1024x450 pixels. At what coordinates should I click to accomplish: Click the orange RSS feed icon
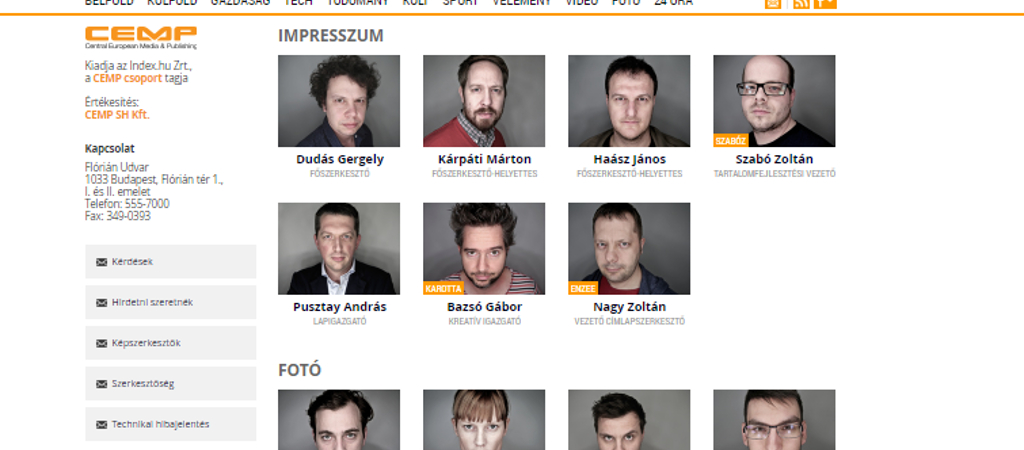coord(801,3)
